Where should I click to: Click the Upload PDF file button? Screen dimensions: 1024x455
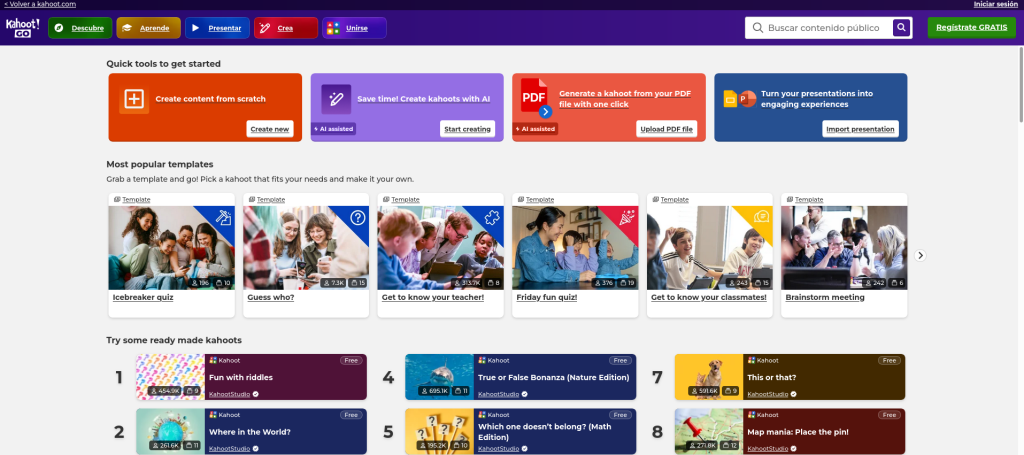pyautogui.click(x=666, y=129)
